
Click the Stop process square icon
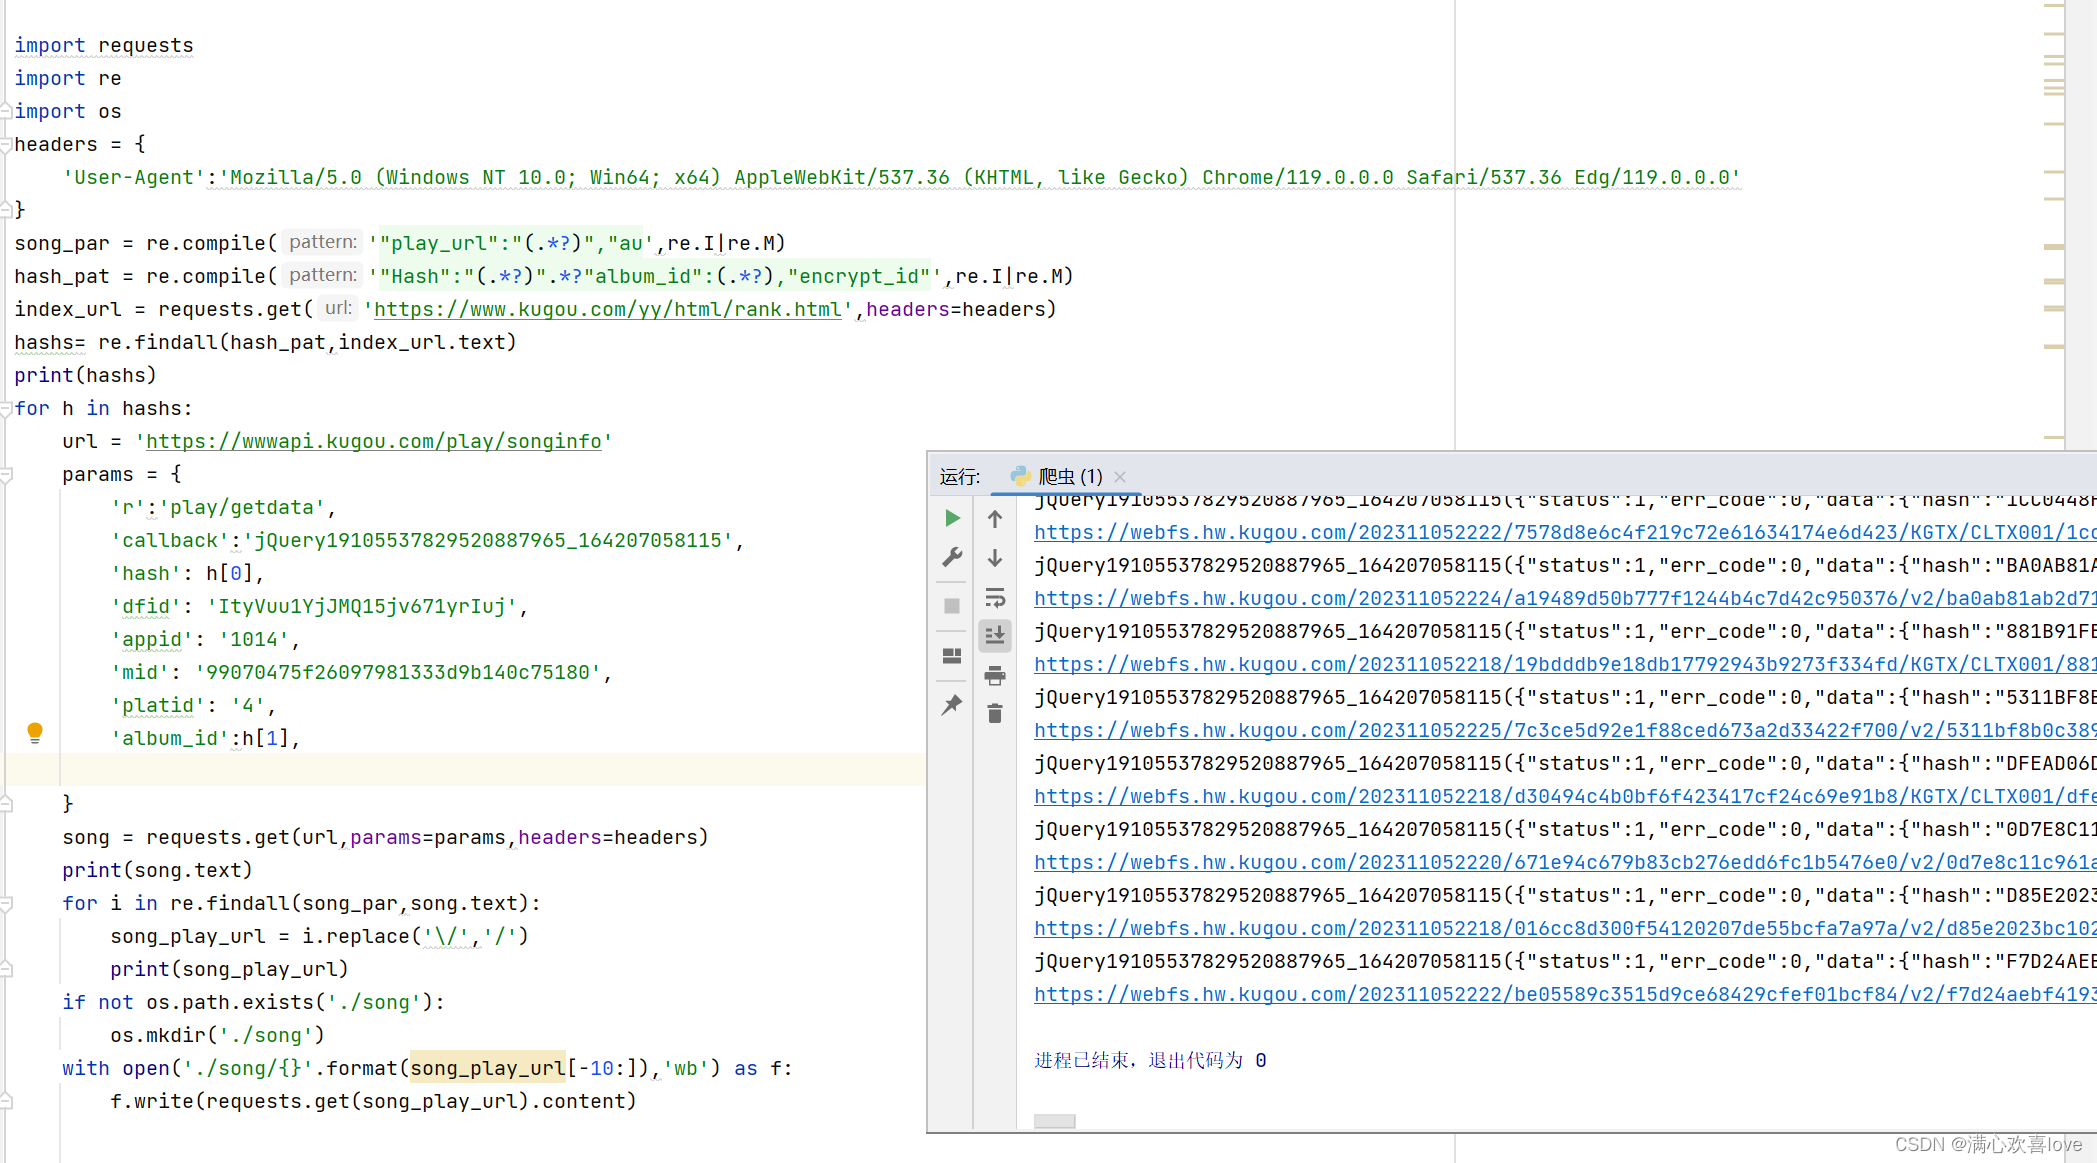point(952,606)
